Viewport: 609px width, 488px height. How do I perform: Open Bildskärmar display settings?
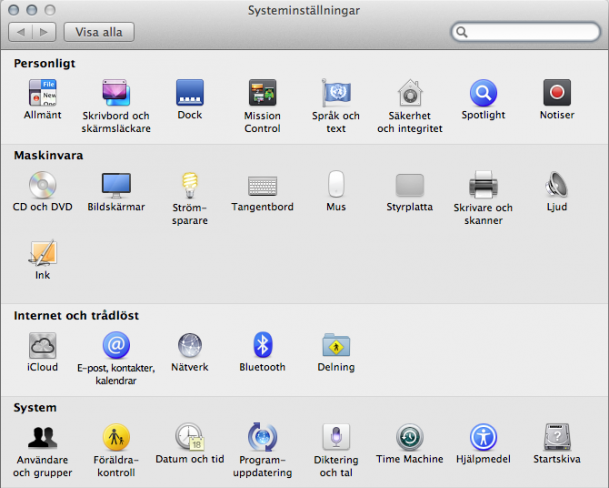(x=116, y=185)
